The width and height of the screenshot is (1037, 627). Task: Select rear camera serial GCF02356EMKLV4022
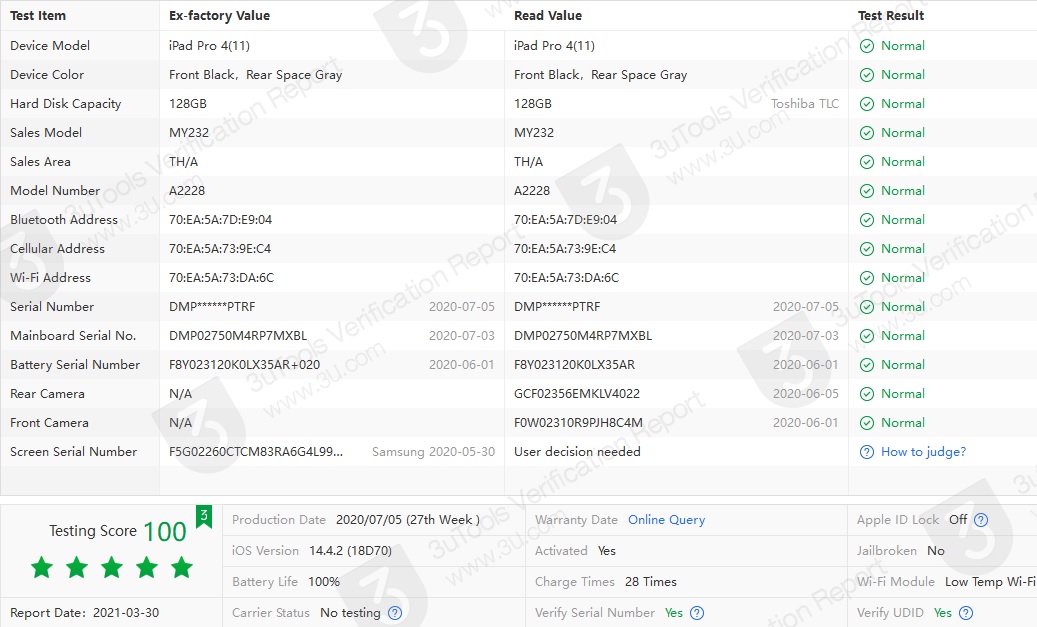pos(577,394)
